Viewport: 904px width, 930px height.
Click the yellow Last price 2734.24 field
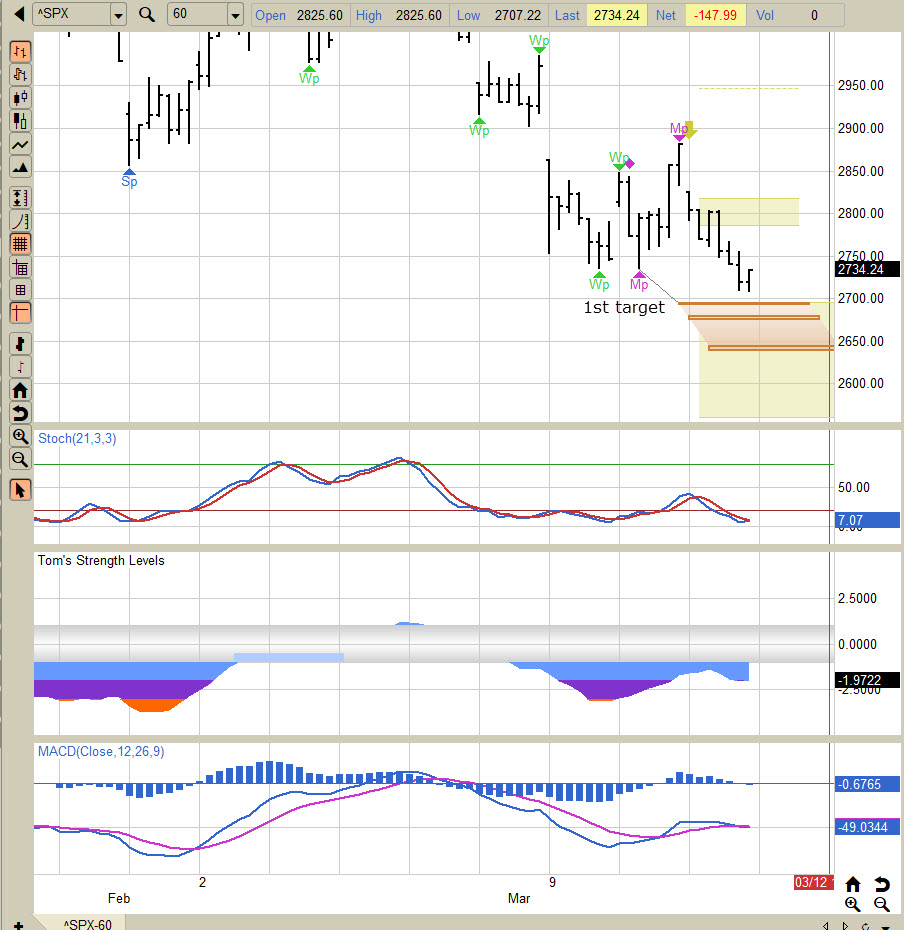pos(616,15)
